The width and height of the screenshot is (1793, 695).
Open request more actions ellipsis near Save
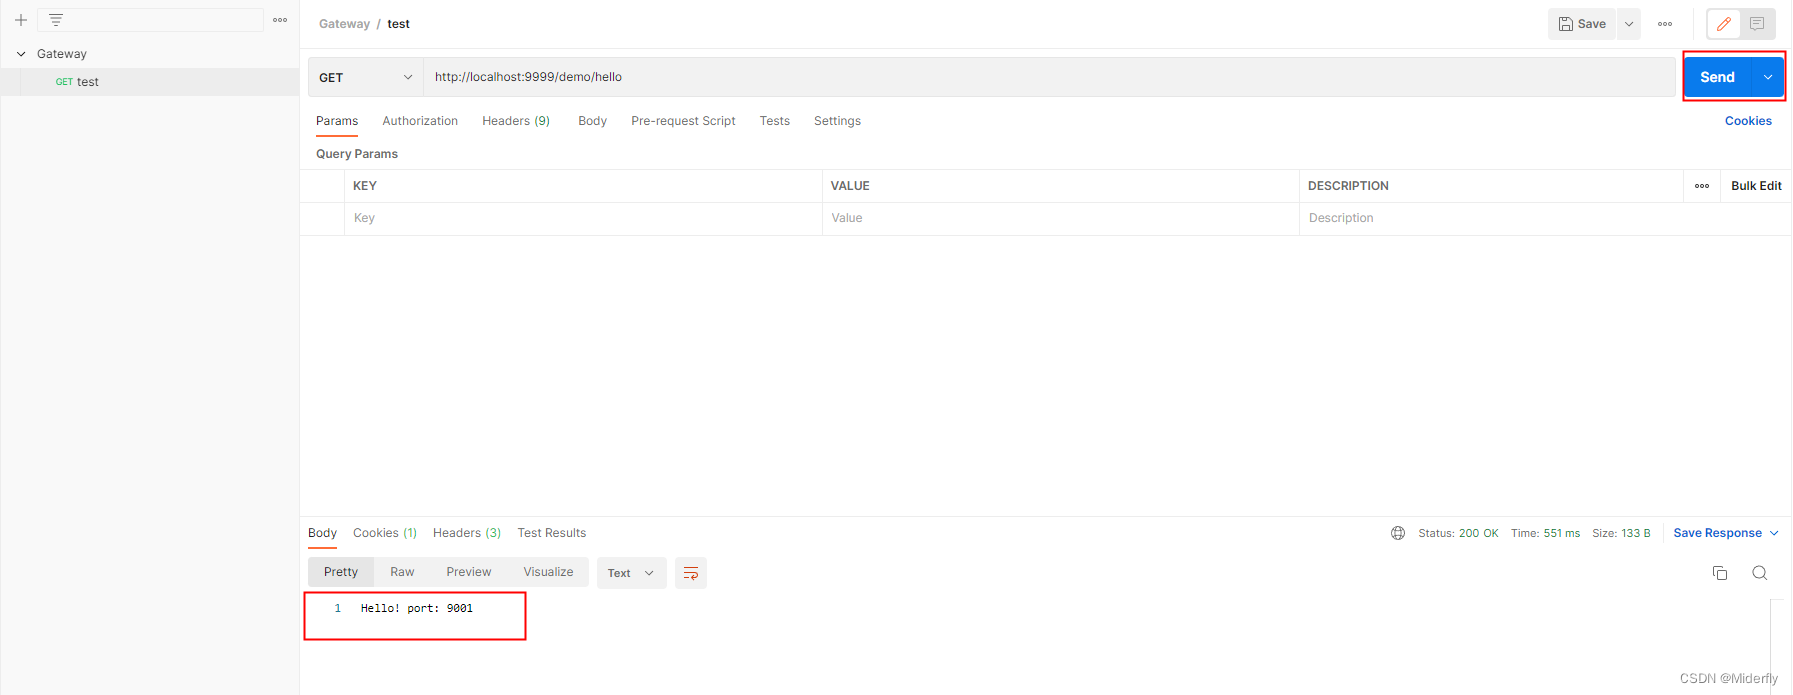coord(1665,24)
